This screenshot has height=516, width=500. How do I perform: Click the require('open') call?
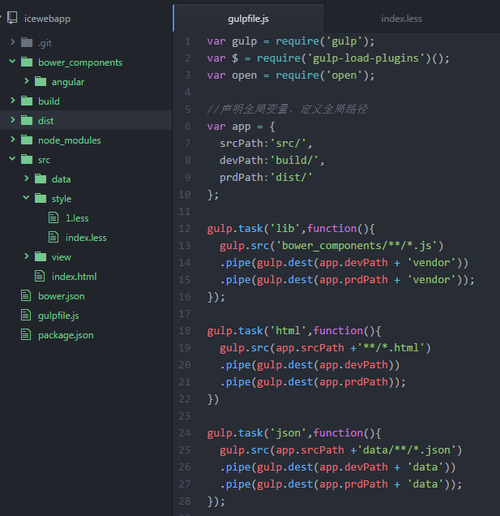pos(325,75)
